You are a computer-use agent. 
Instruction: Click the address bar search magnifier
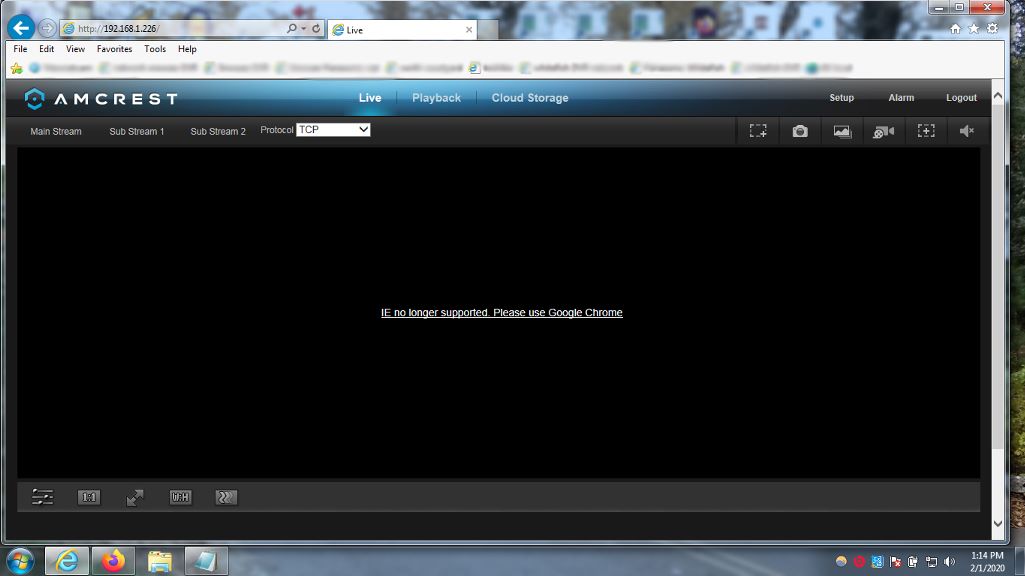coord(292,28)
